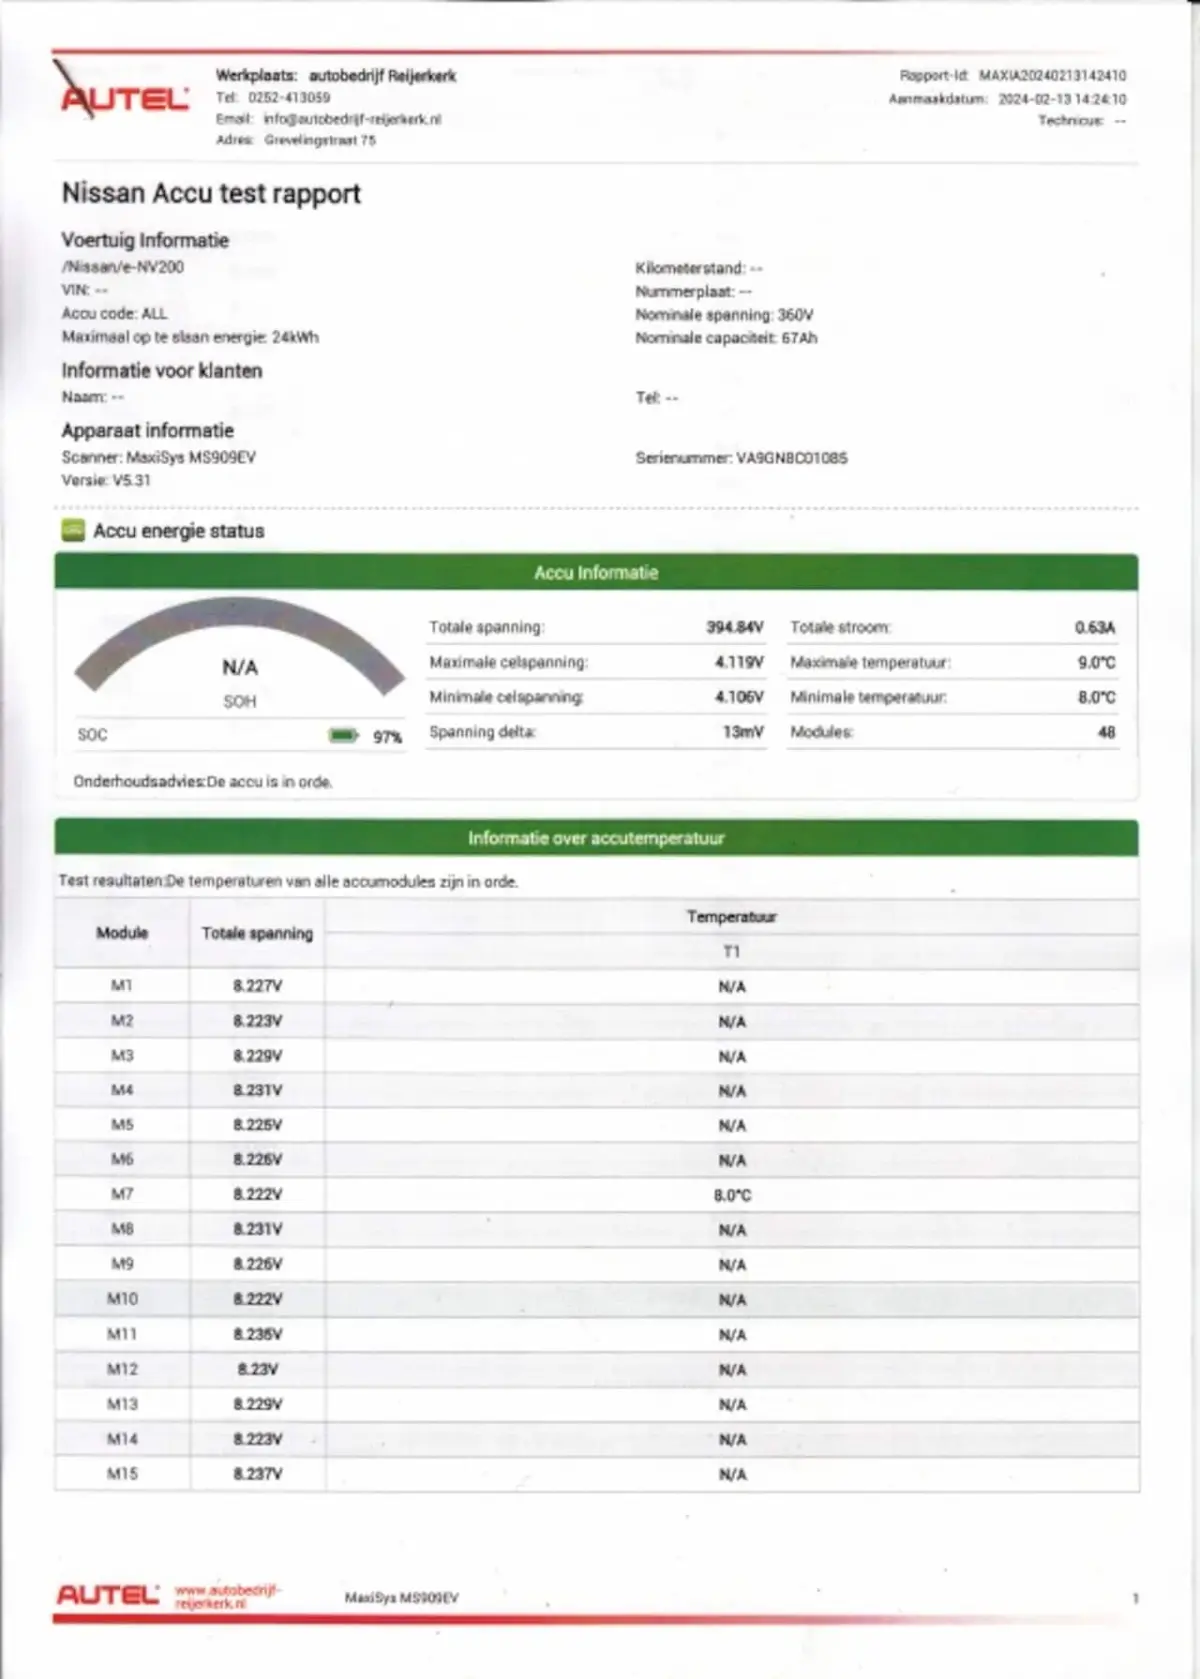Open the www.autobedrijf-reijerkerk.nl footer link
Viewport: 1200px width, 1679px height.
pos(228,1596)
